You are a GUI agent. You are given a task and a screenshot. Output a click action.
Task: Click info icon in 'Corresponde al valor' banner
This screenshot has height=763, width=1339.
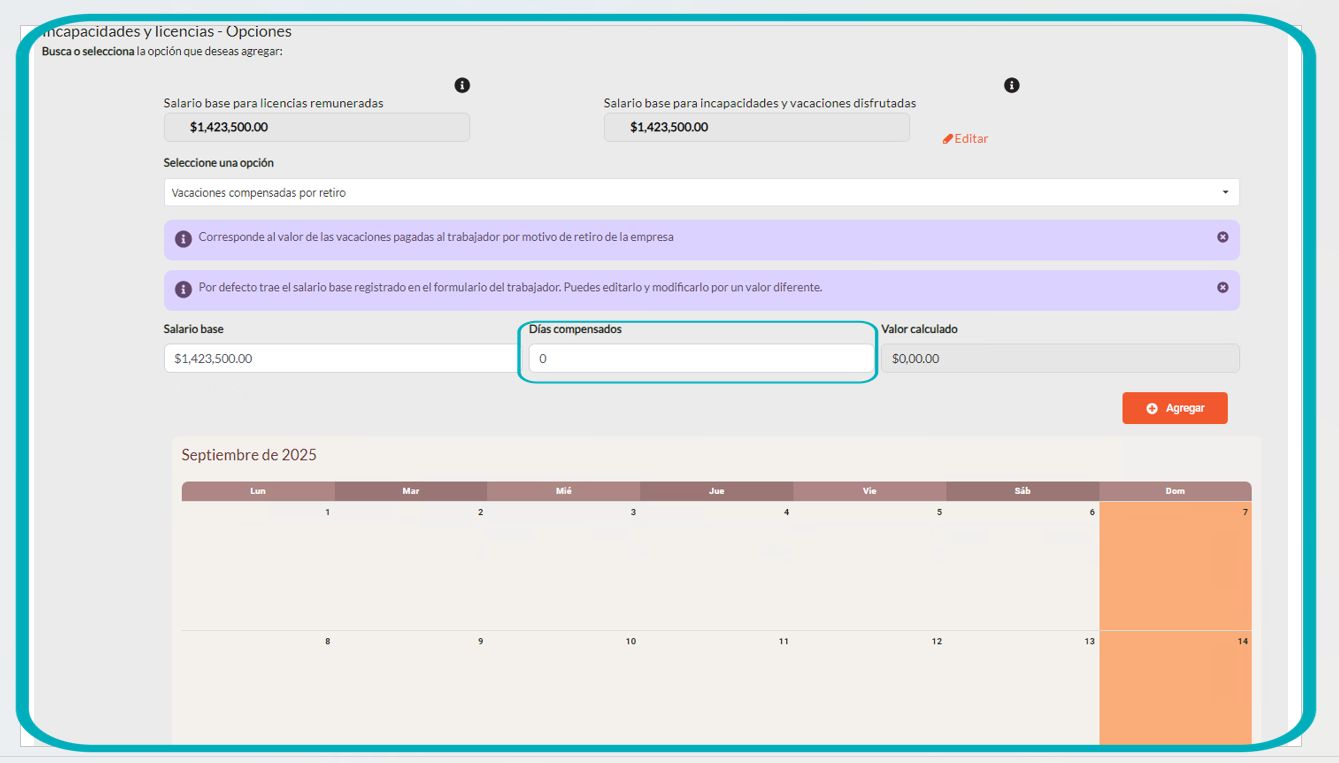[x=183, y=239]
